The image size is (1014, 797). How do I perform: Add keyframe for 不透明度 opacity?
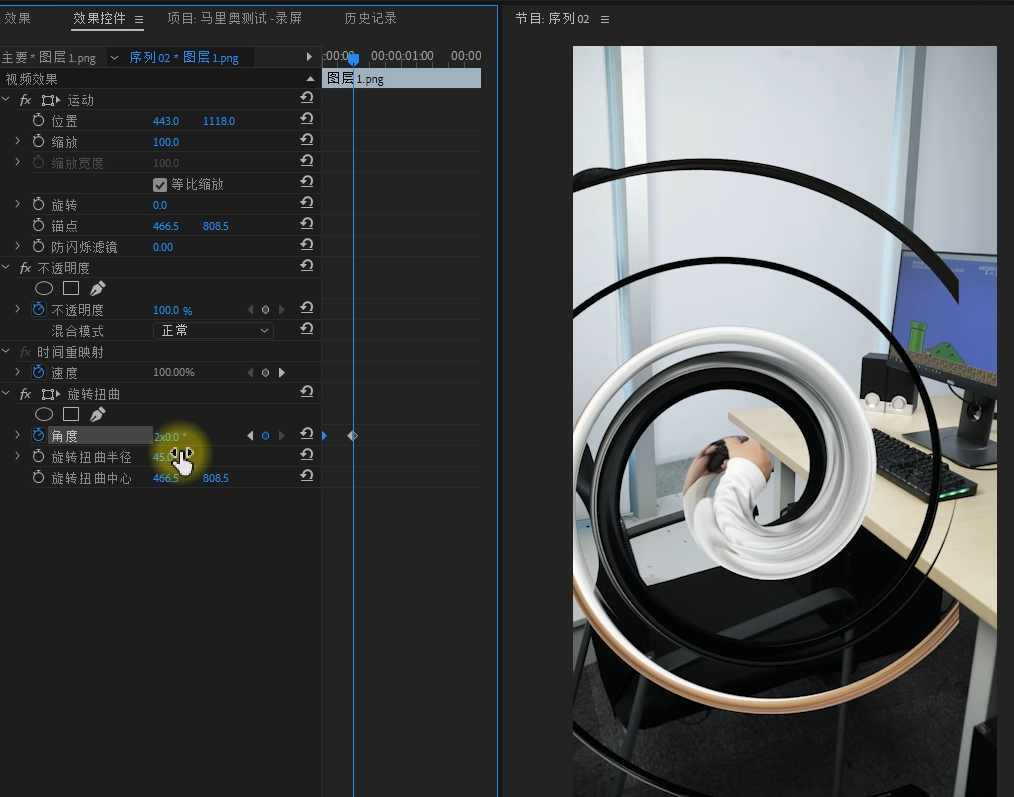click(265, 310)
